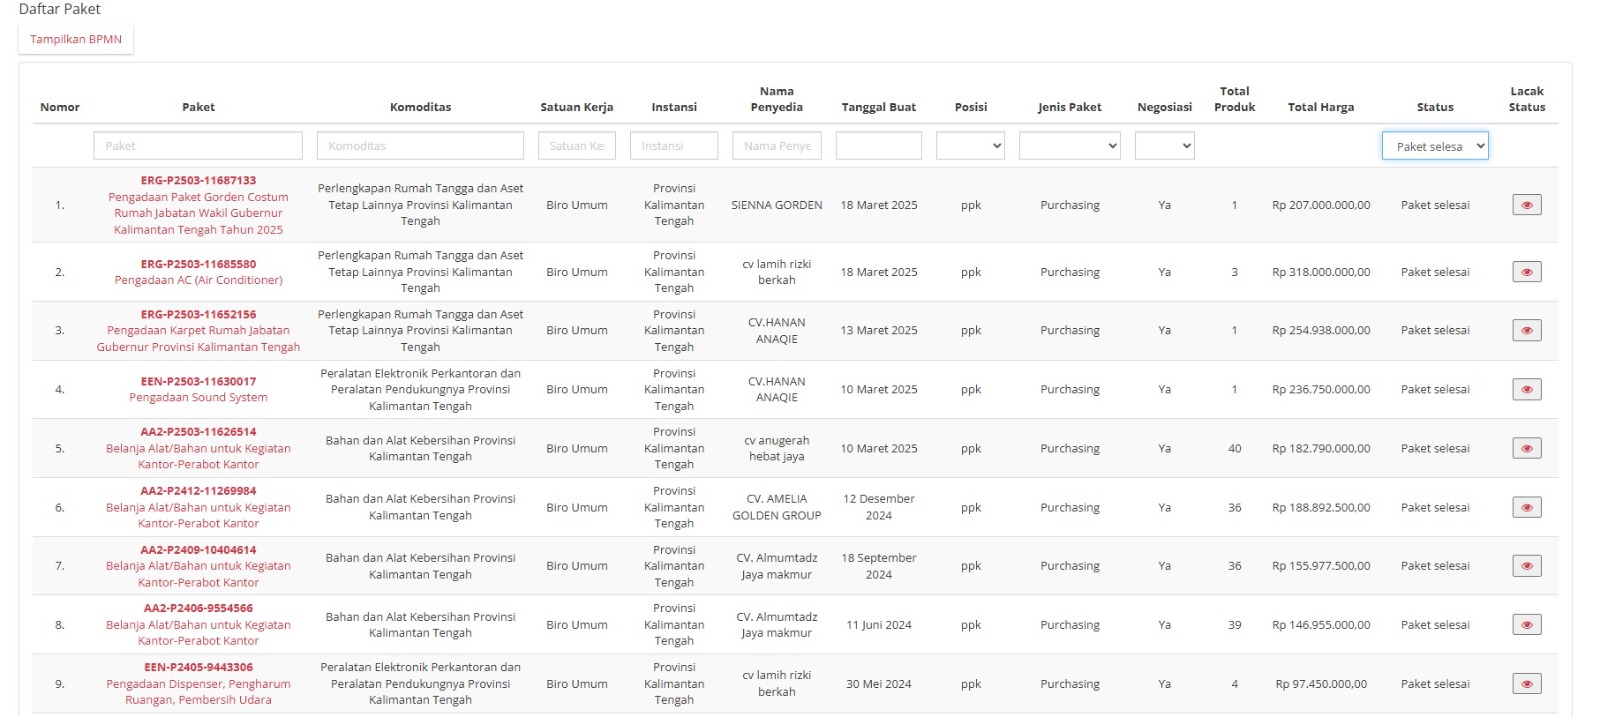Track status of AA2-P2503-11626514
The width and height of the screenshot is (1600, 717).
tap(1526, 448)
